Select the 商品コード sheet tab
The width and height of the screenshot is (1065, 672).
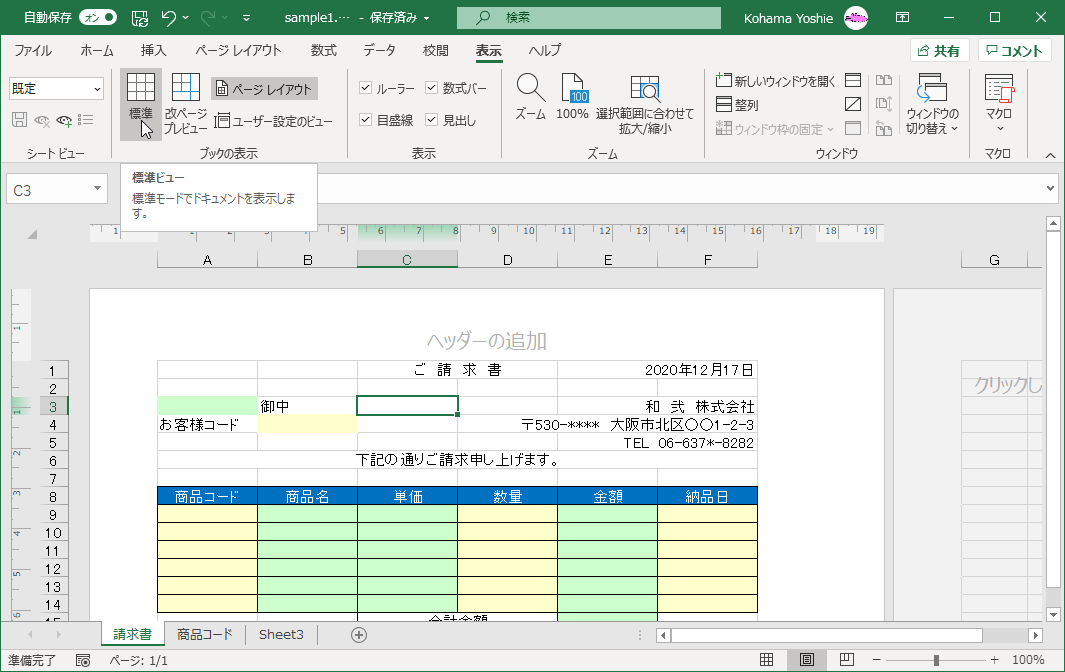click(207, 634)
